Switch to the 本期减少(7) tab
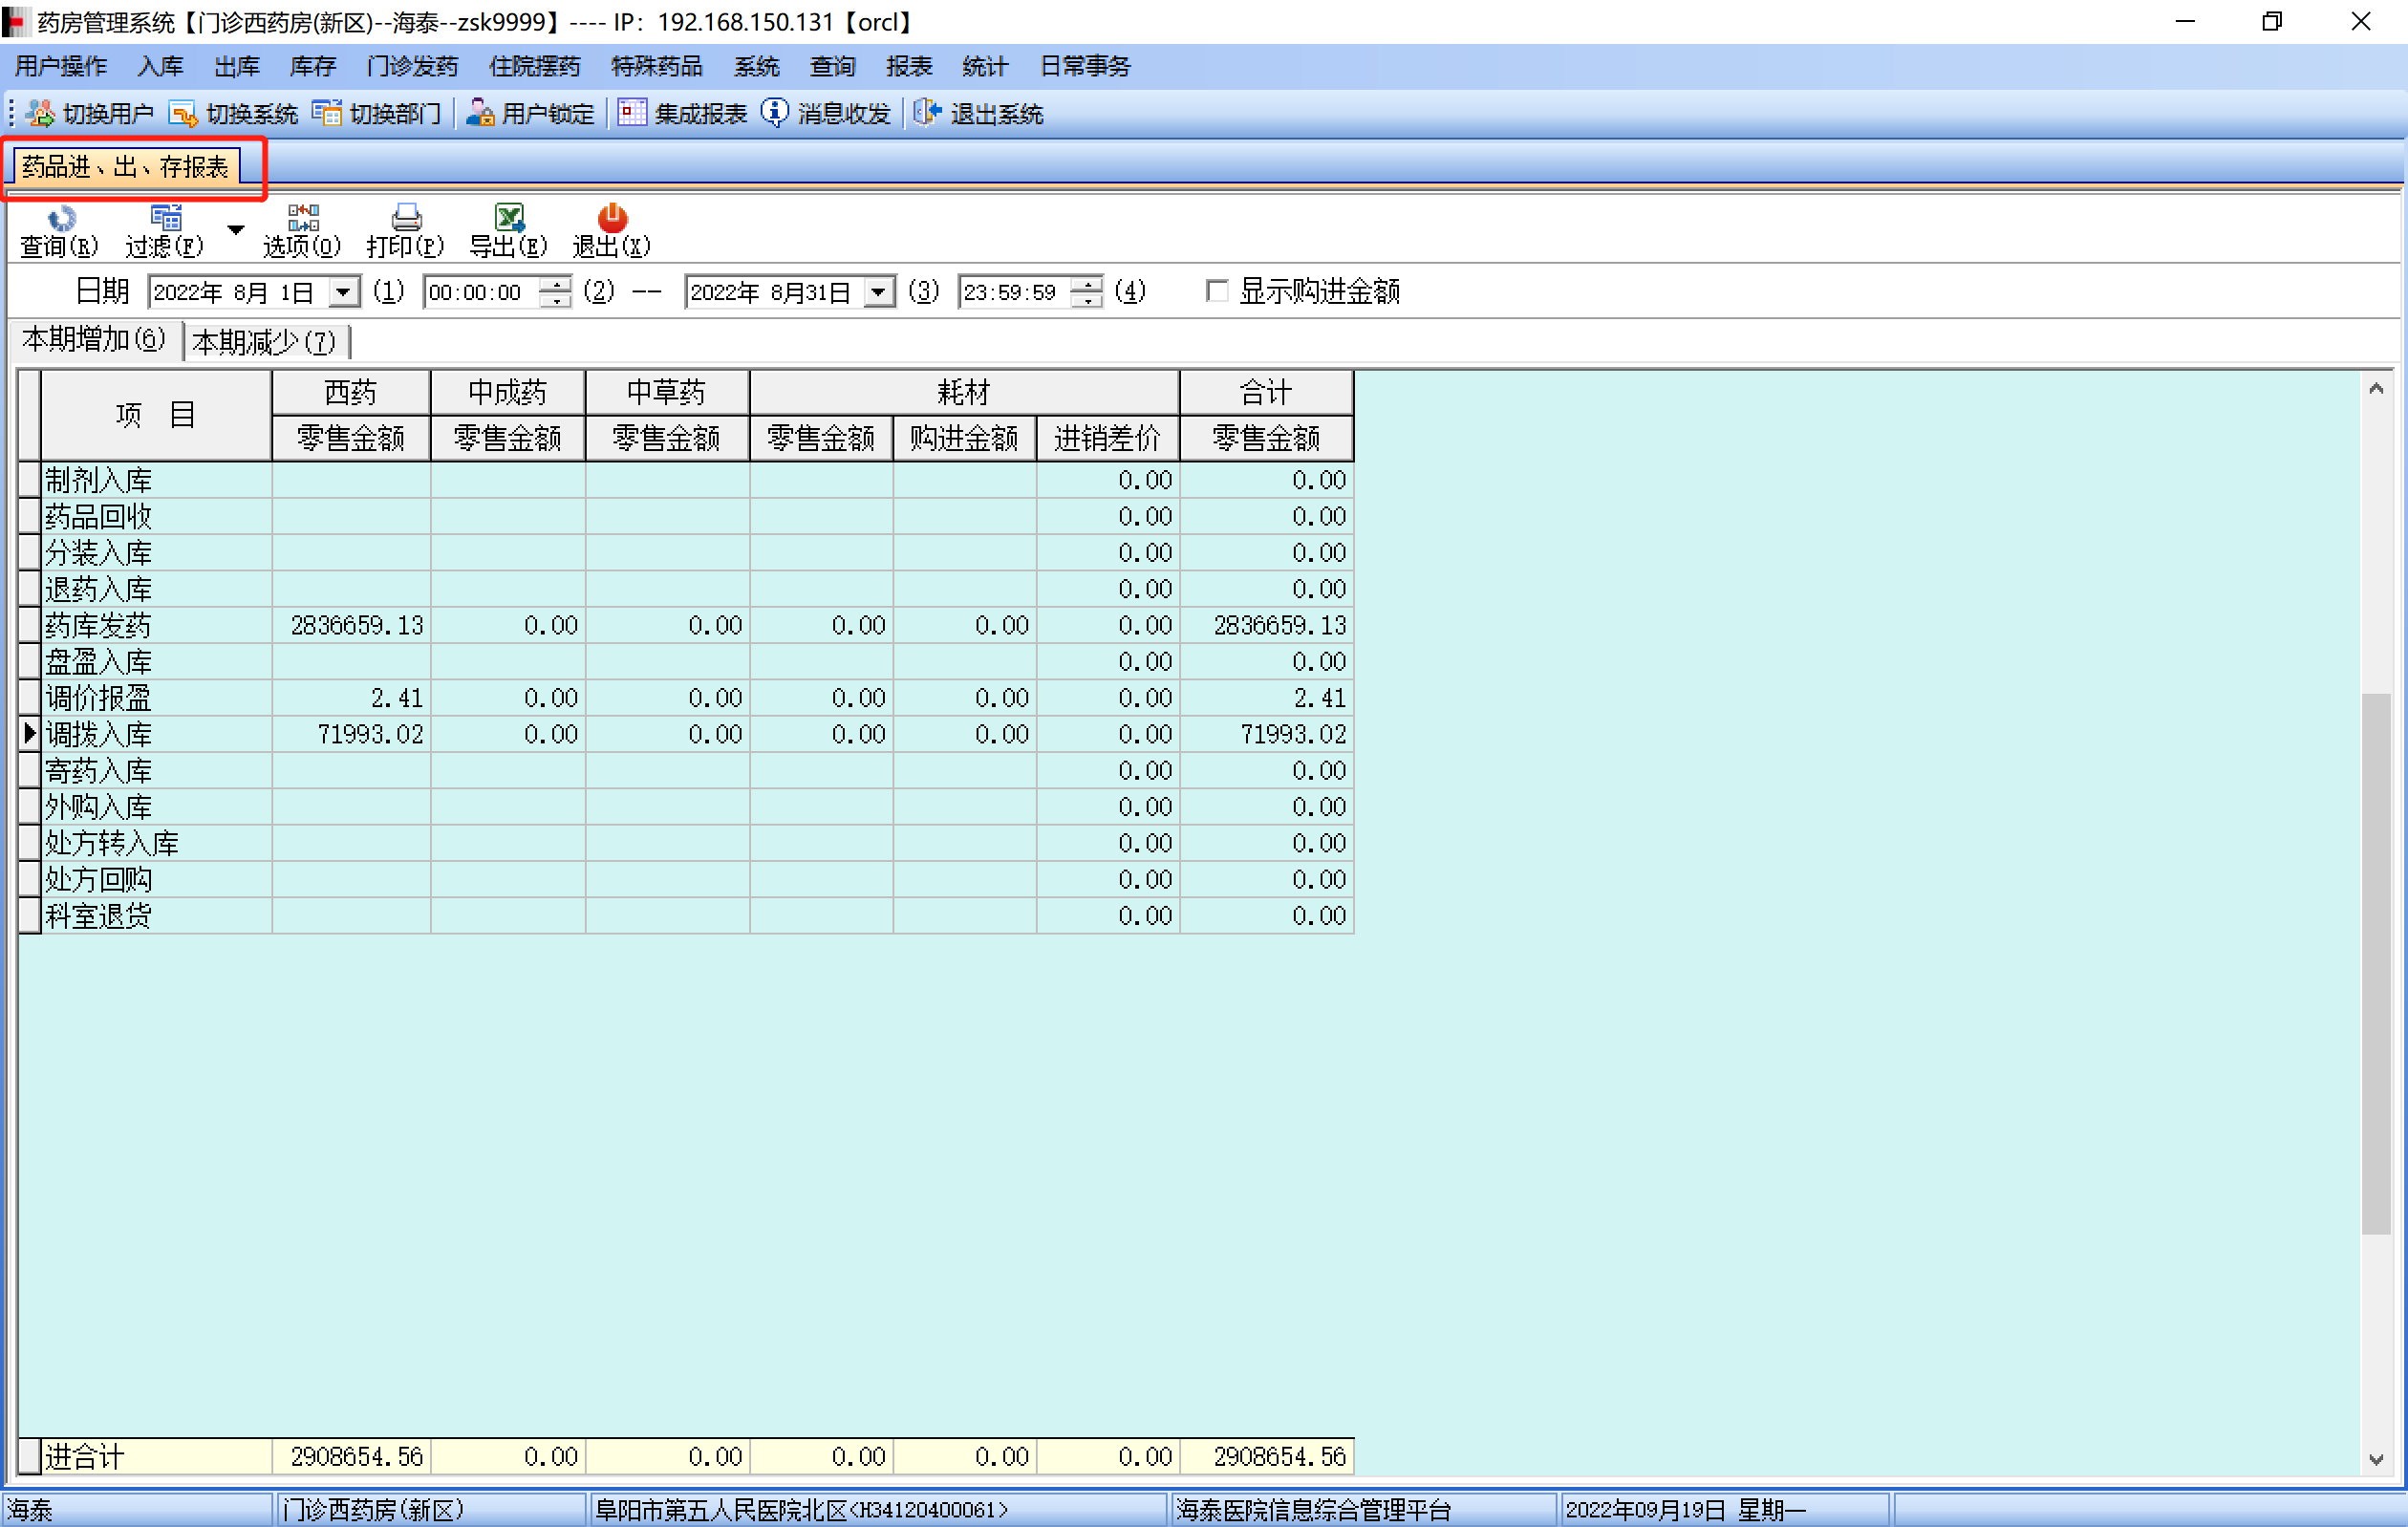The image size is (2408, 1527). click(x=264, y=342)
